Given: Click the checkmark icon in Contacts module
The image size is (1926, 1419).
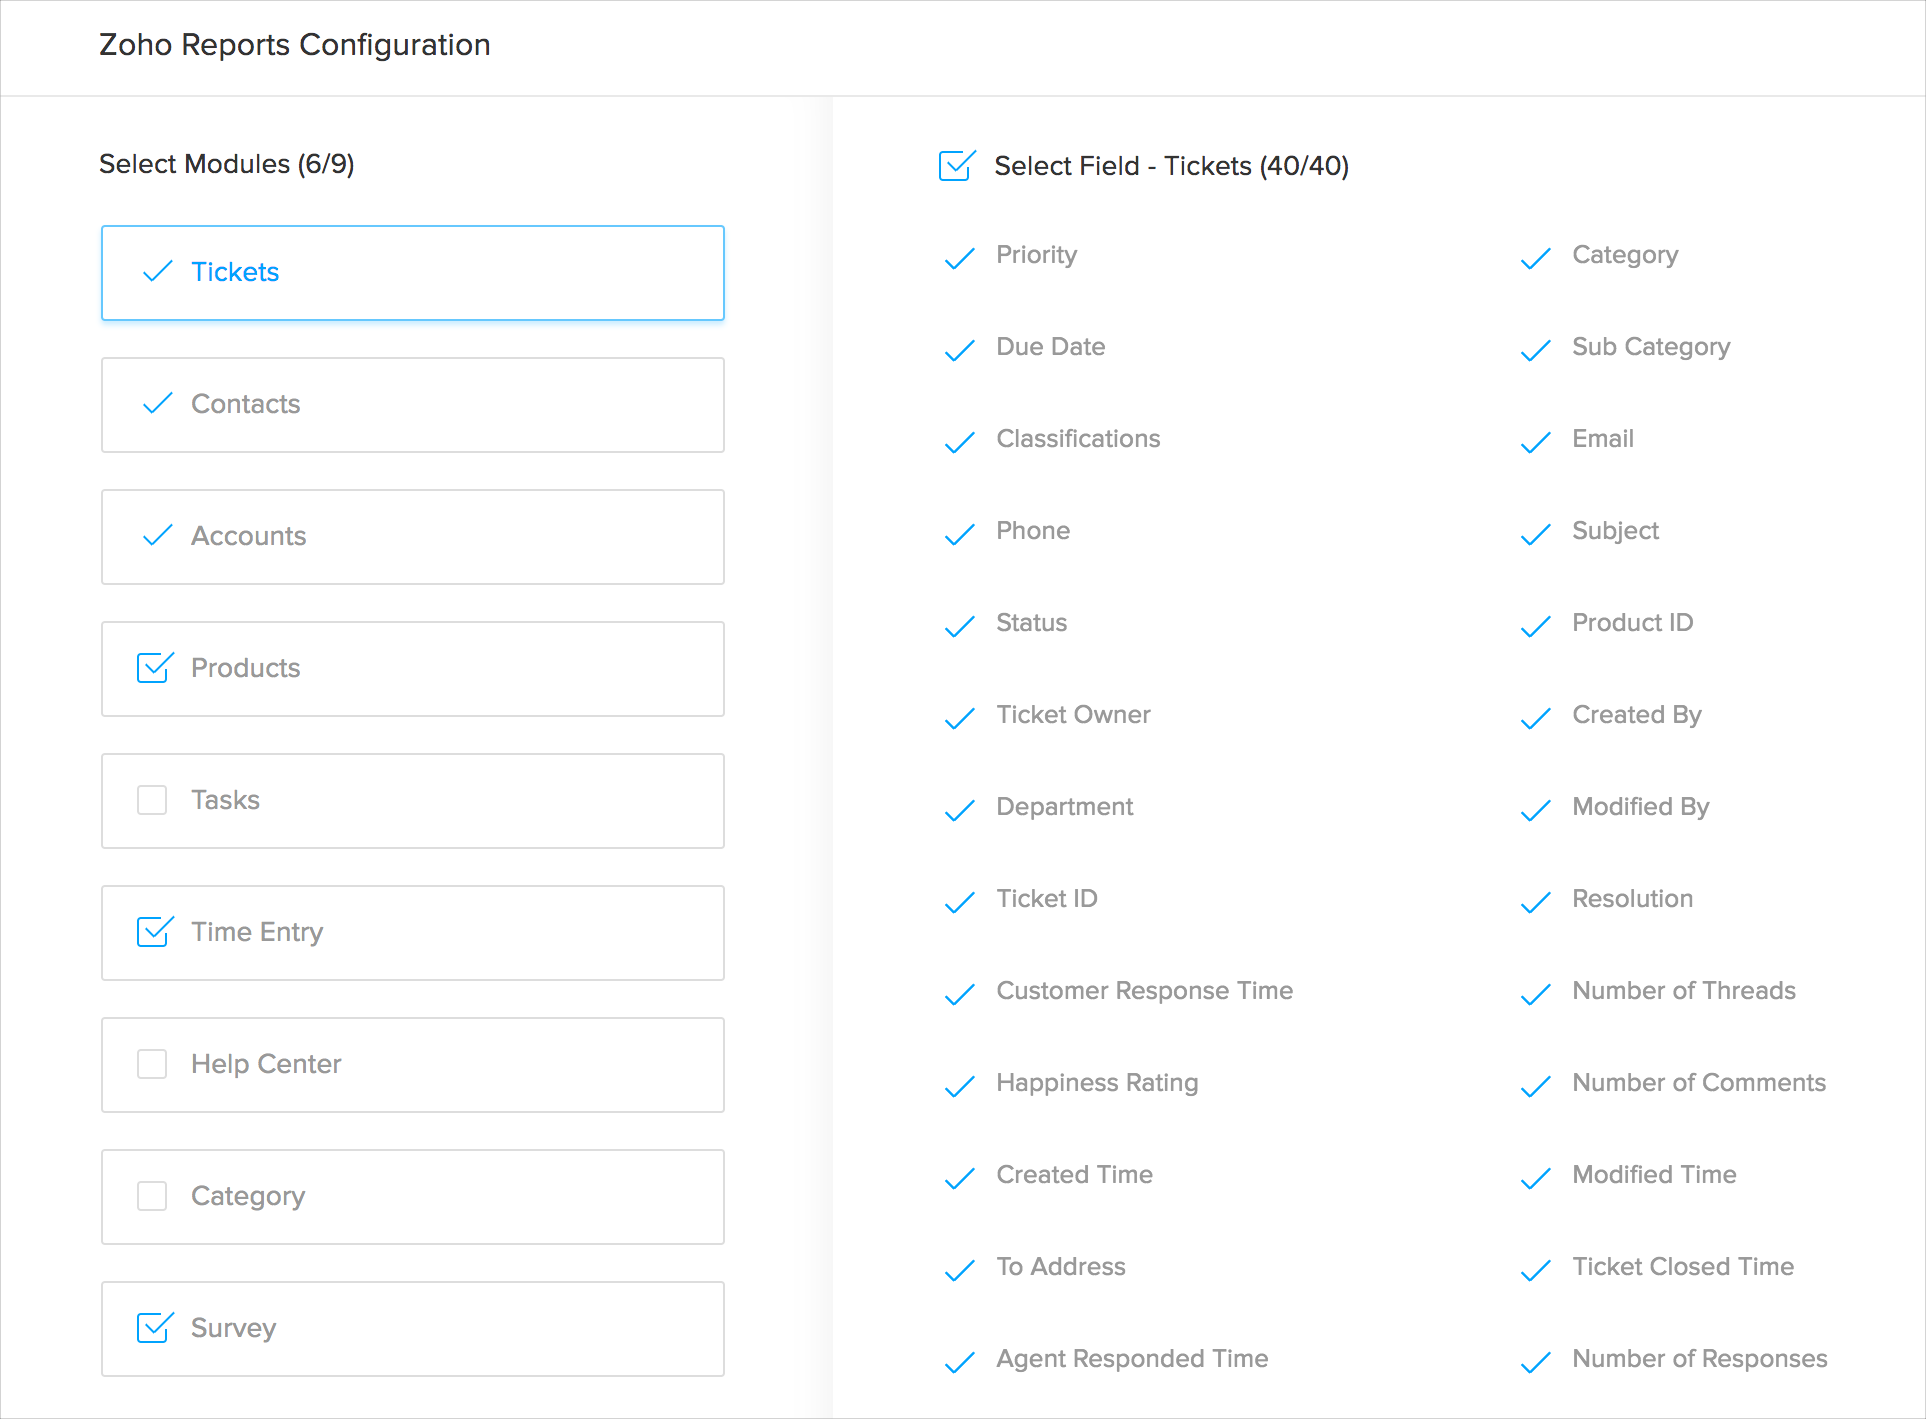Looking at the screenshot, I should (158, 404).
